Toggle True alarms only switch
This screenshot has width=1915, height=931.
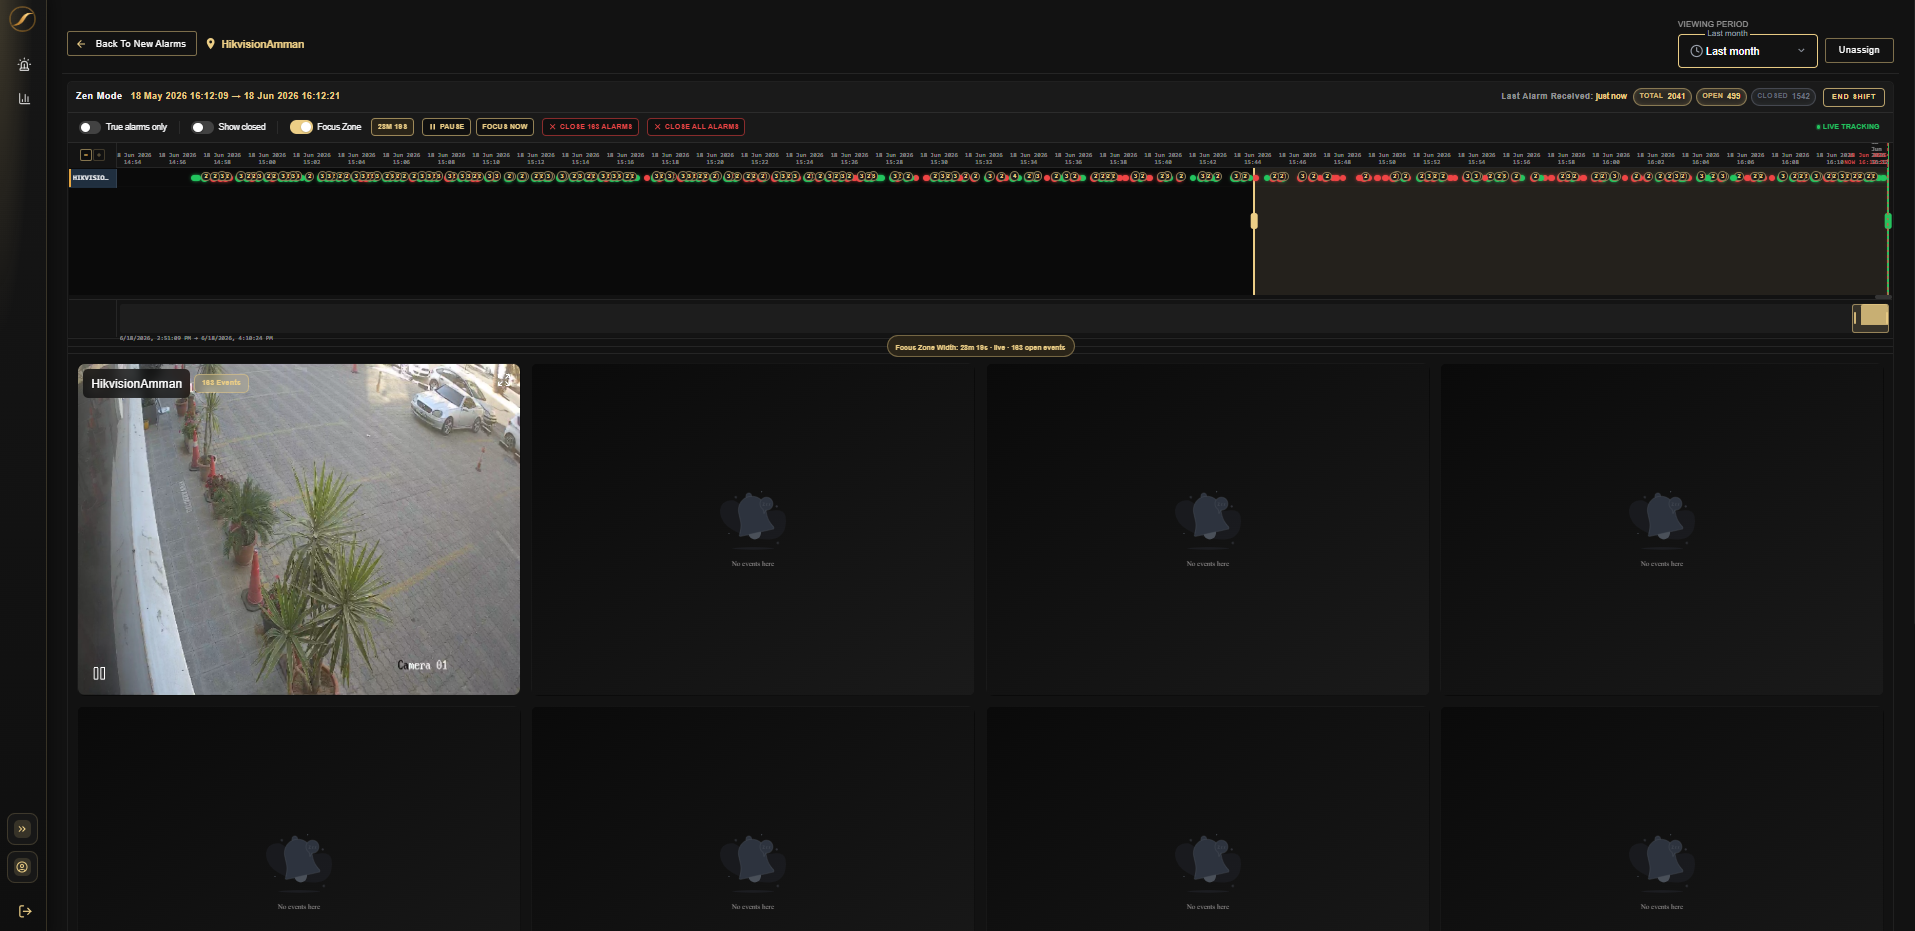(x=90, y=127)
